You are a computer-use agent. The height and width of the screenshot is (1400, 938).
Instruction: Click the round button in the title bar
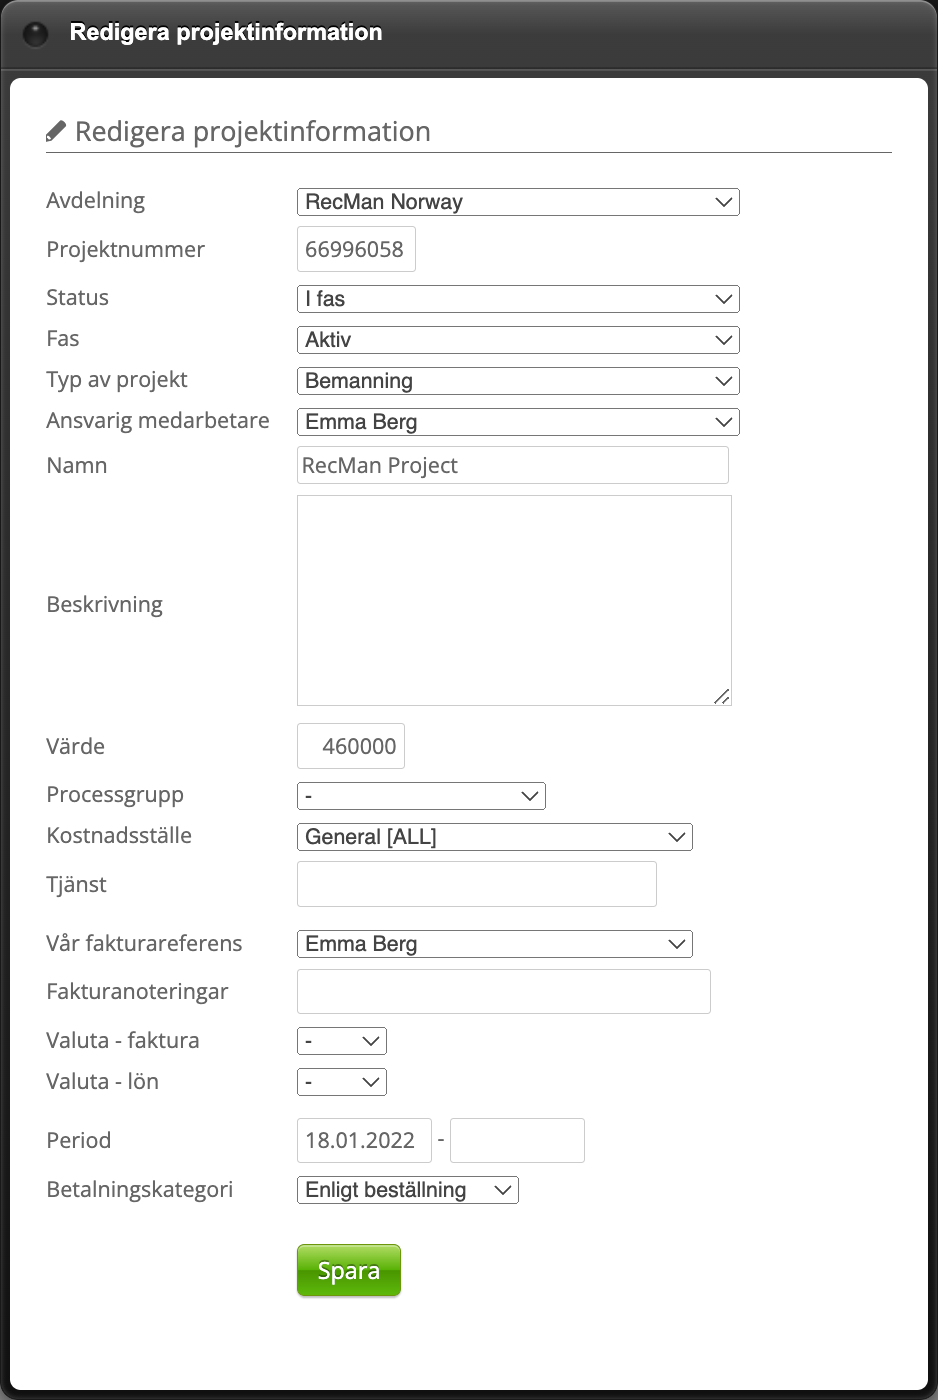click(x=35, y=35)
